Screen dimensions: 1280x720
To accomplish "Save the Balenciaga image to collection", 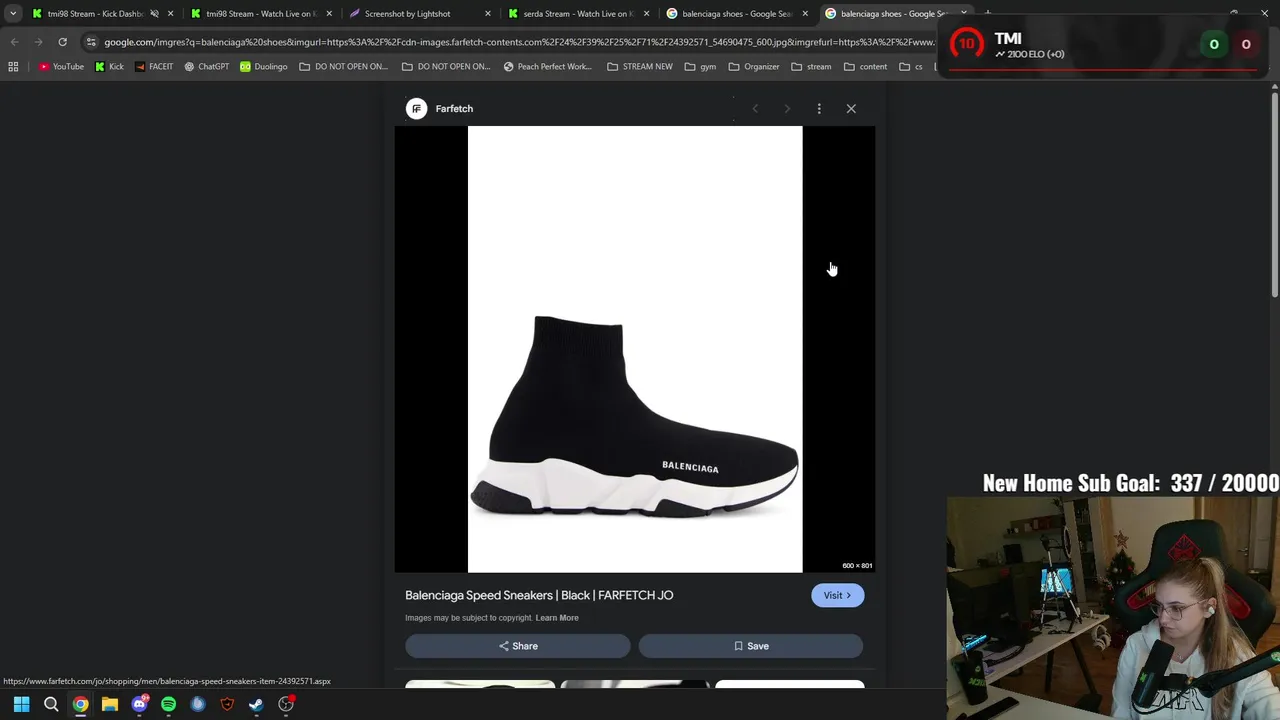I will point(751,646).
